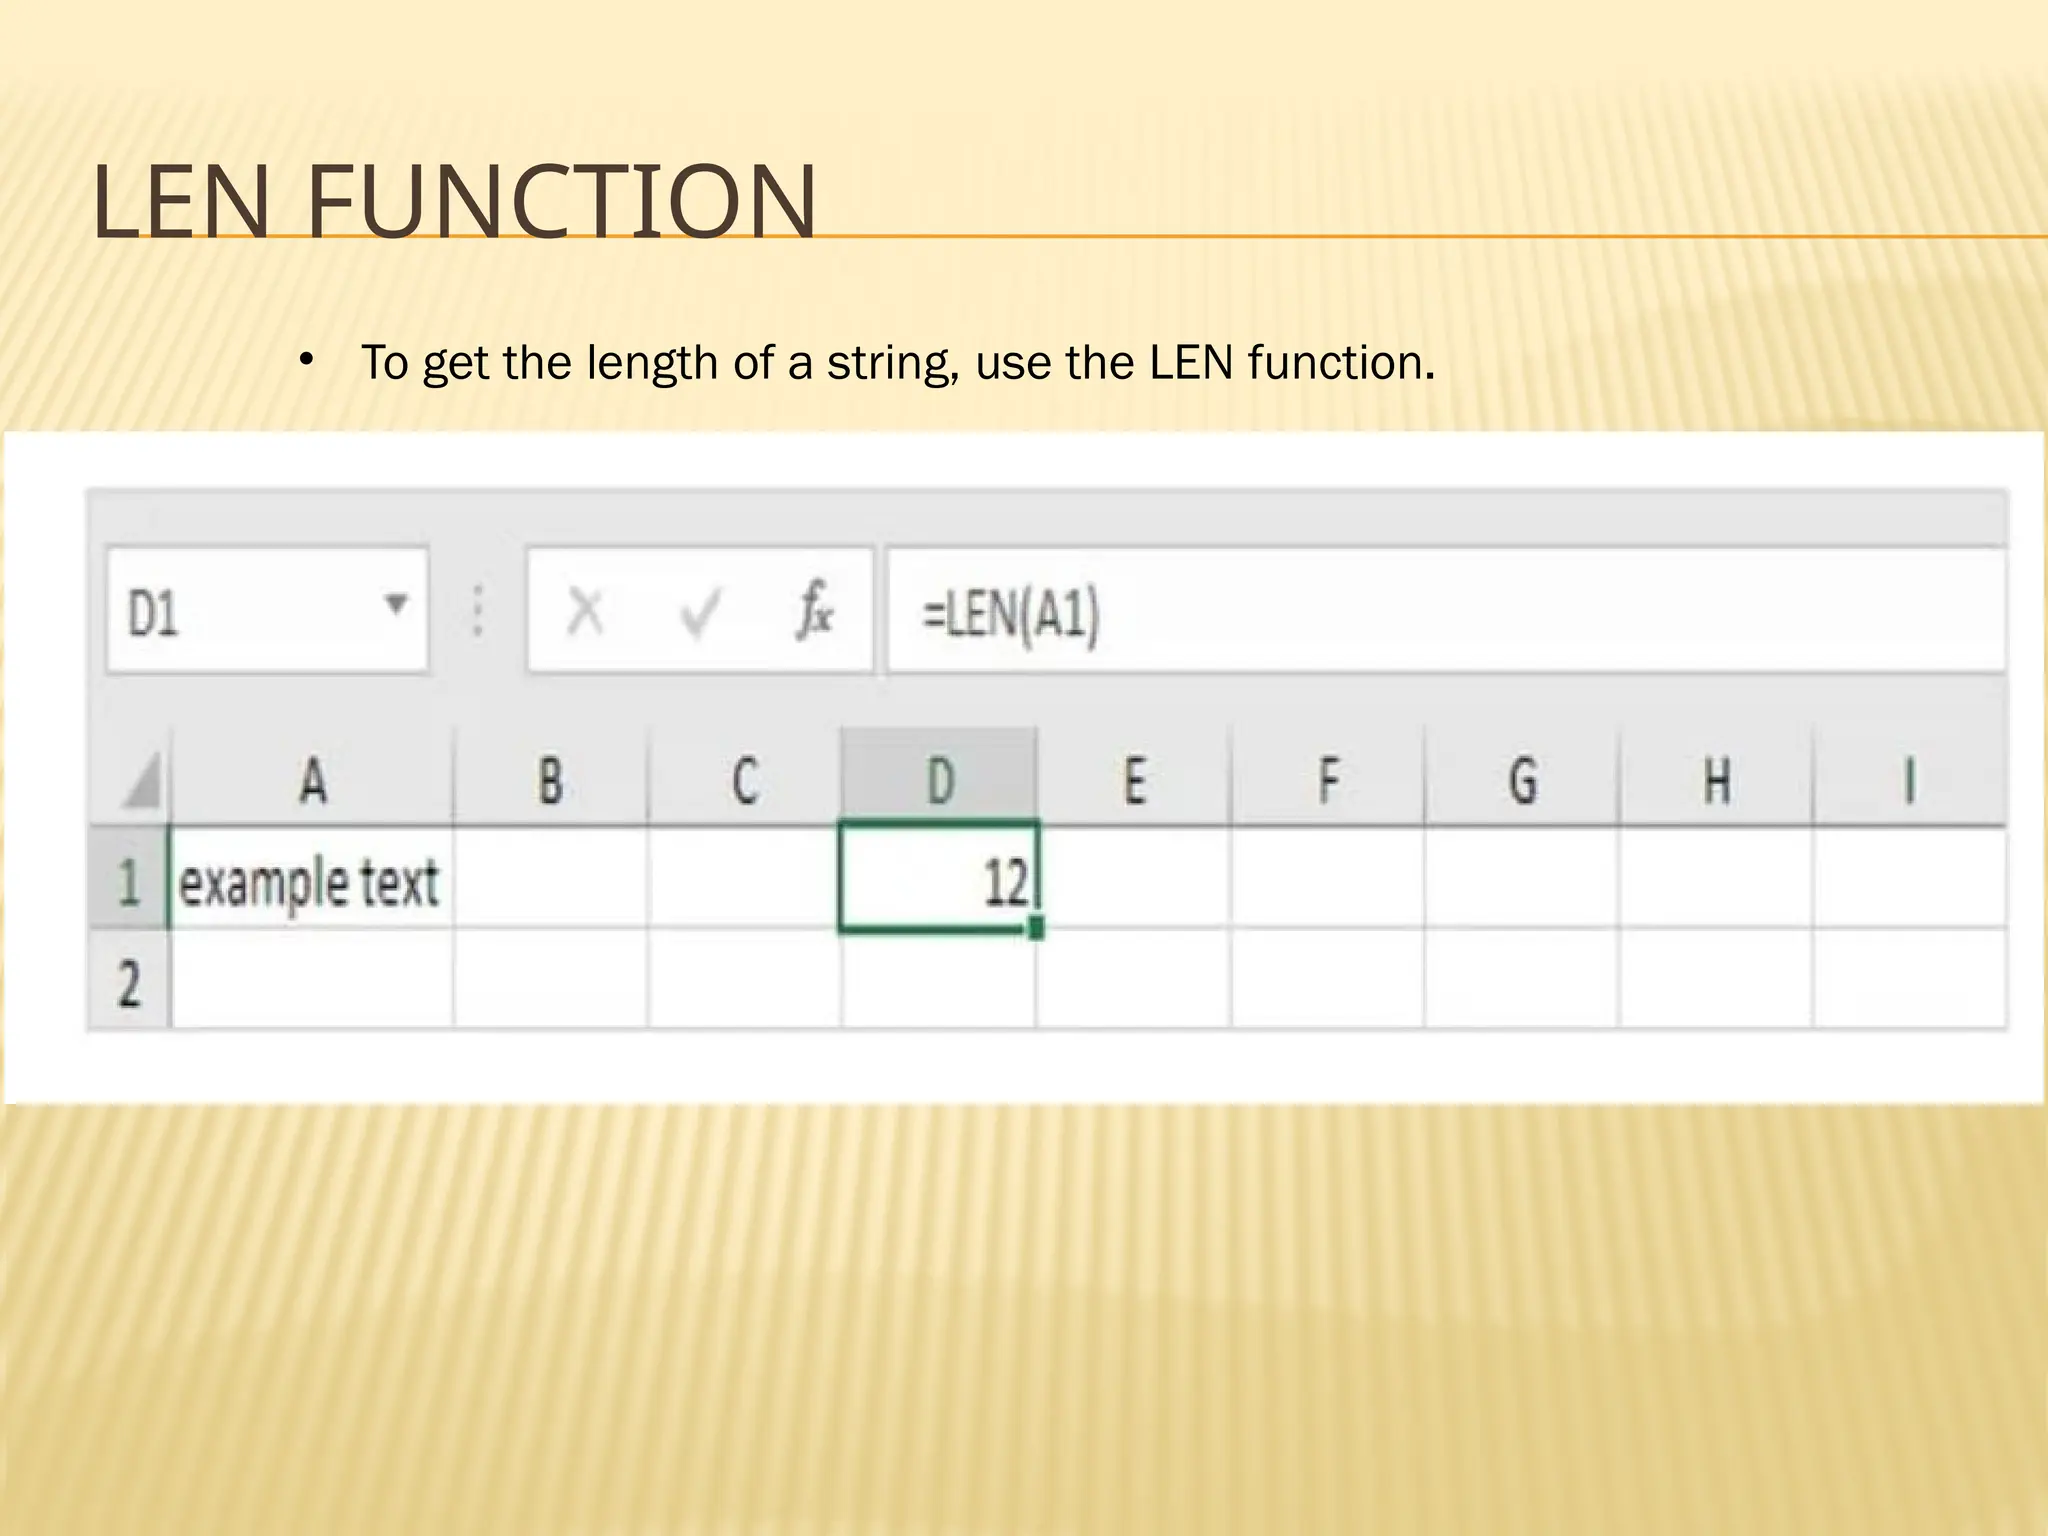Click the Select All corner triangle
Image resolution: width=2048 pixels, height=1536 pixels.
tap(141, 780)
